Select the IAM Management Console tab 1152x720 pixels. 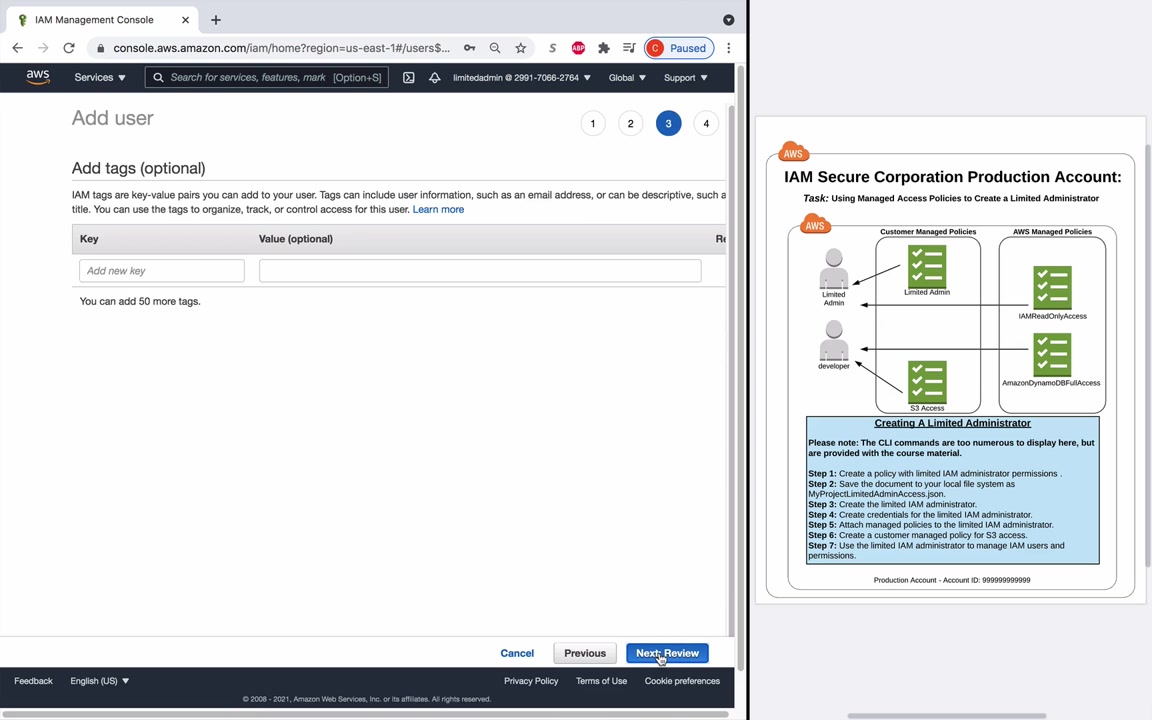103,20
